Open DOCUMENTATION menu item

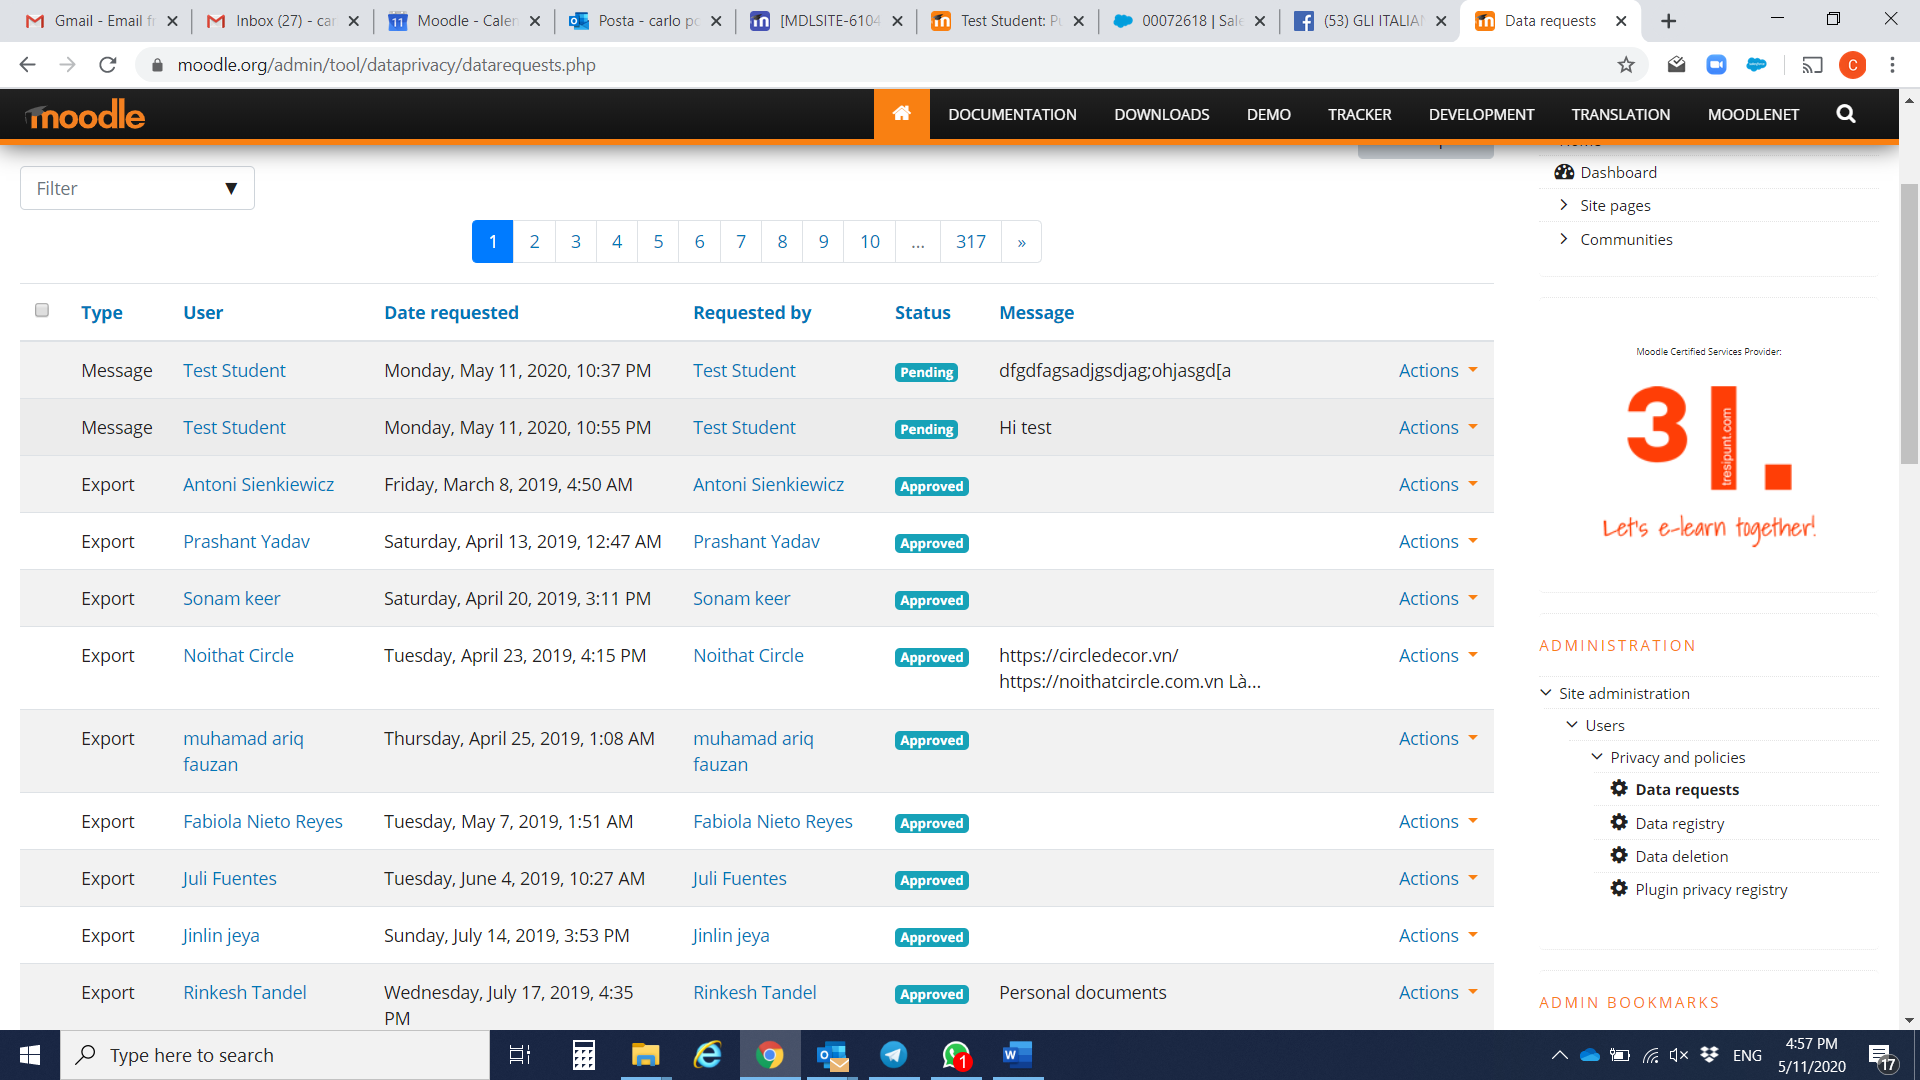coord(1012,114)
